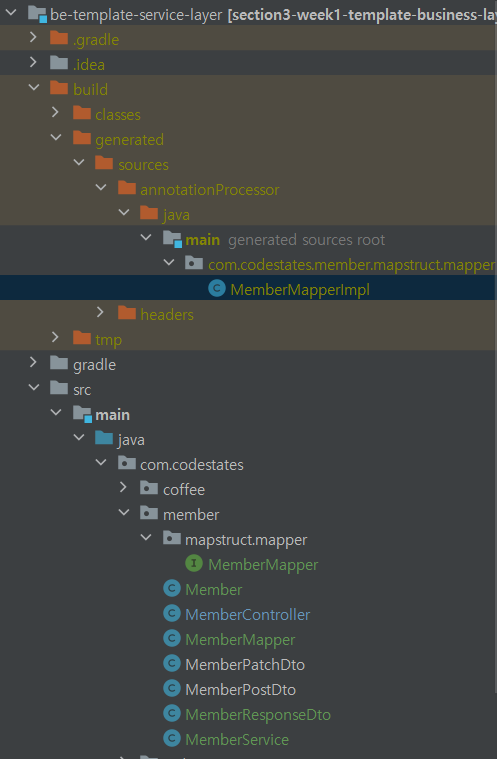Click the annotationProcessor folder icon
Image resolution: width=497 pixels, height=759 pixels.
click(127, 188)
